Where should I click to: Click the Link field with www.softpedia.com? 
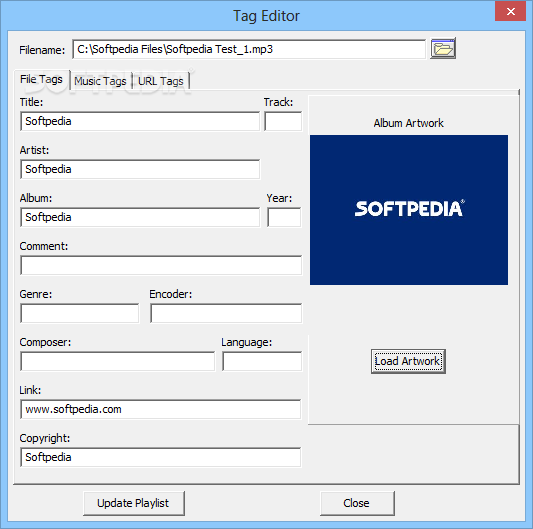[x=161, y=409]
